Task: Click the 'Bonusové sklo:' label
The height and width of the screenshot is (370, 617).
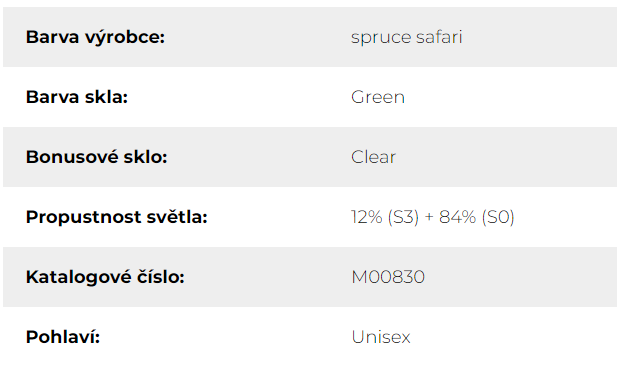Action: pyautogui.click(x=96, y=157)
